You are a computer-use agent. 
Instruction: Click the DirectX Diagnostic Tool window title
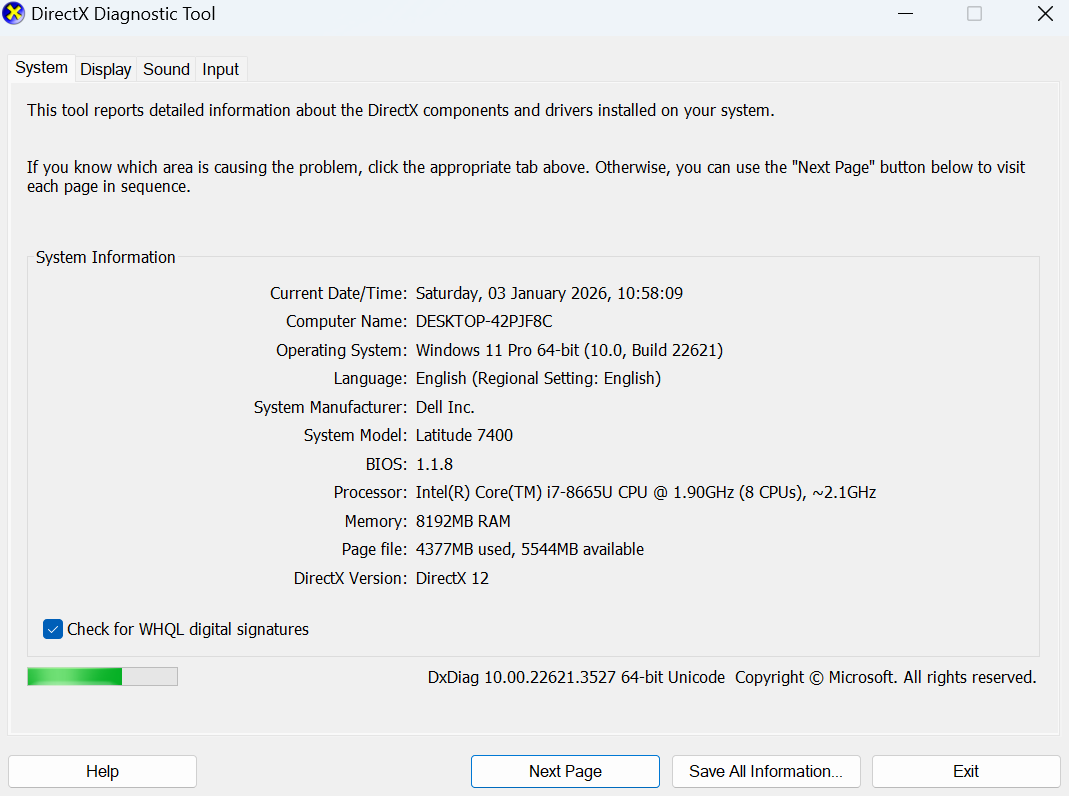[x=123, y=14]
